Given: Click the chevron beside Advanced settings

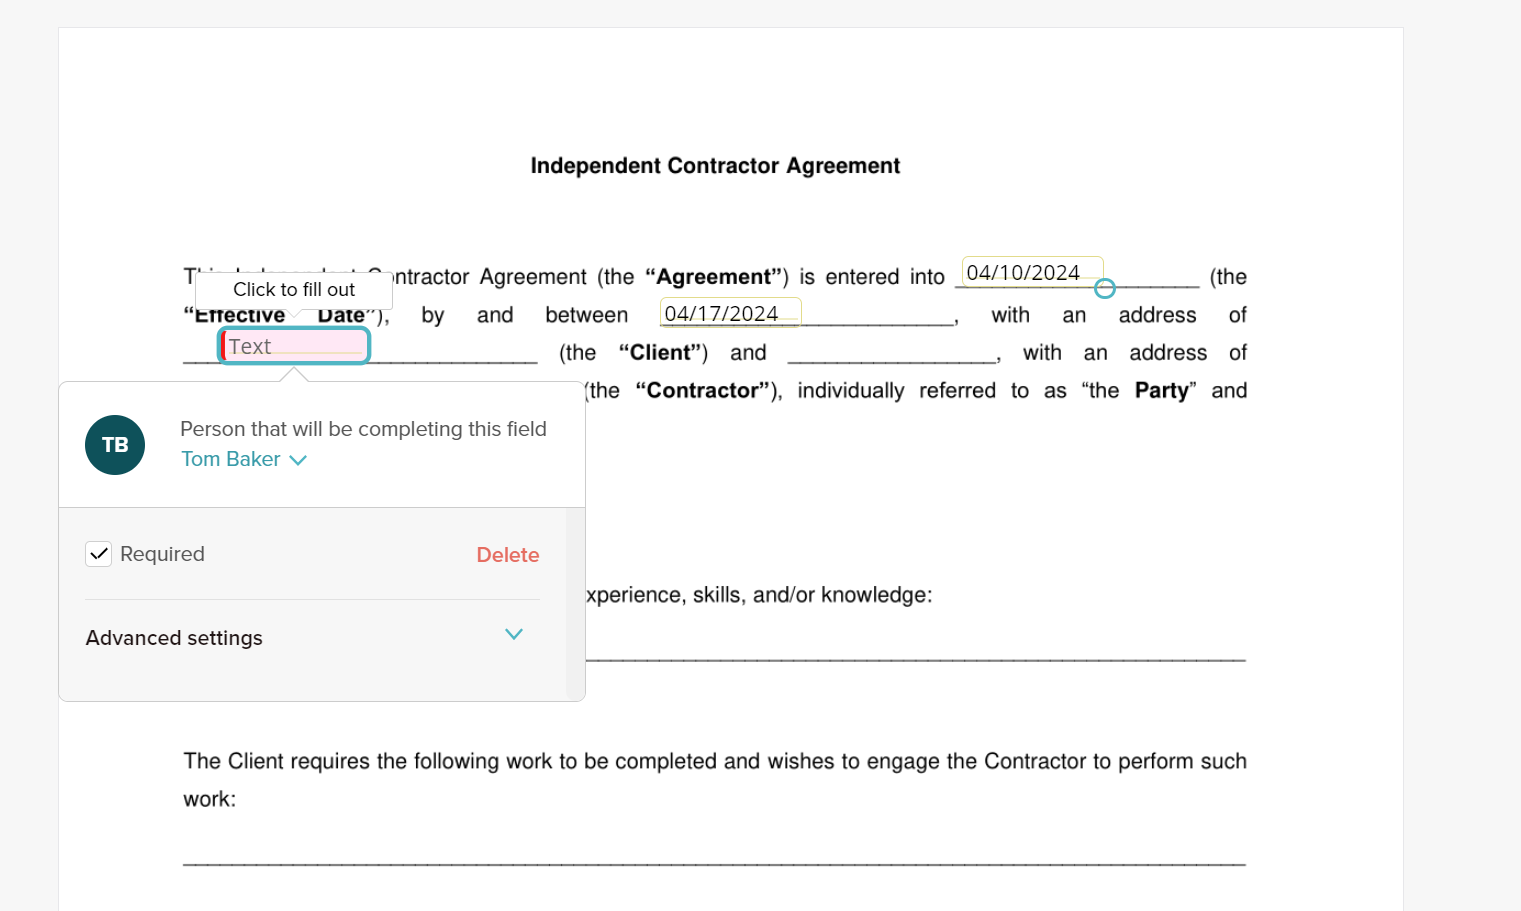Looking at the screenshot, I should tap(514, 634).
